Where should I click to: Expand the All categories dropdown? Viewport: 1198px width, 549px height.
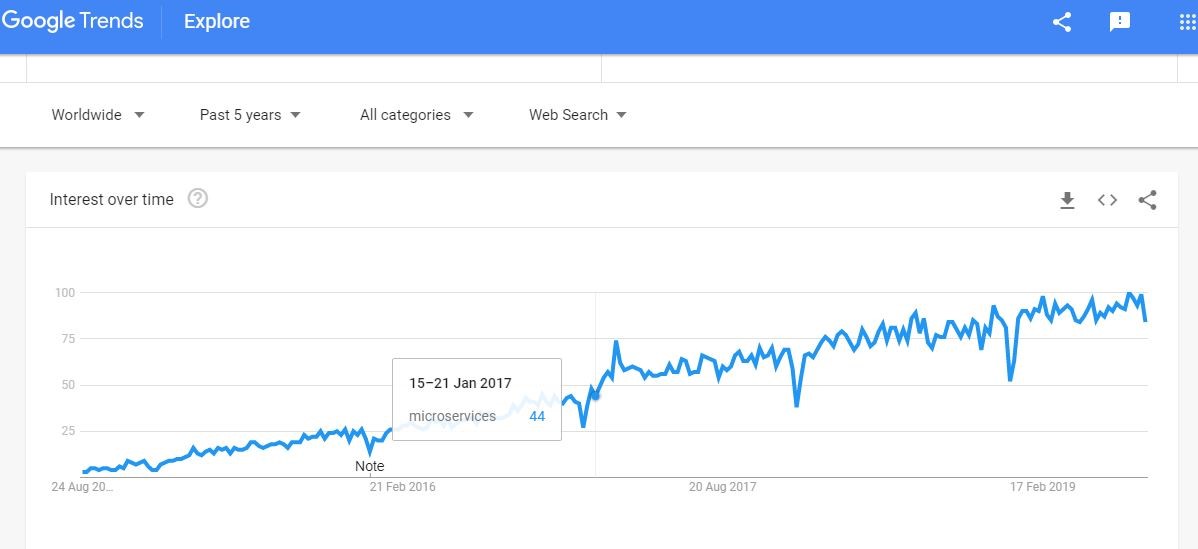pyautogui.click(x=416, y=115)
